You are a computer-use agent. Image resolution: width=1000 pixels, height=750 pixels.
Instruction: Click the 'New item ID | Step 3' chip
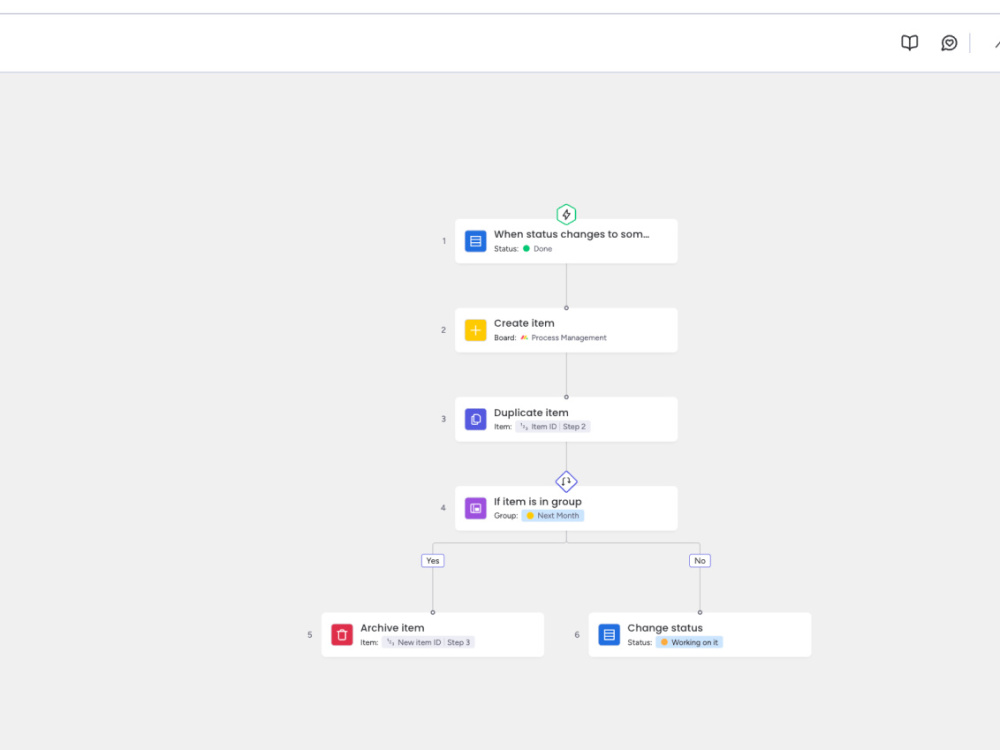tap(428, 642)
